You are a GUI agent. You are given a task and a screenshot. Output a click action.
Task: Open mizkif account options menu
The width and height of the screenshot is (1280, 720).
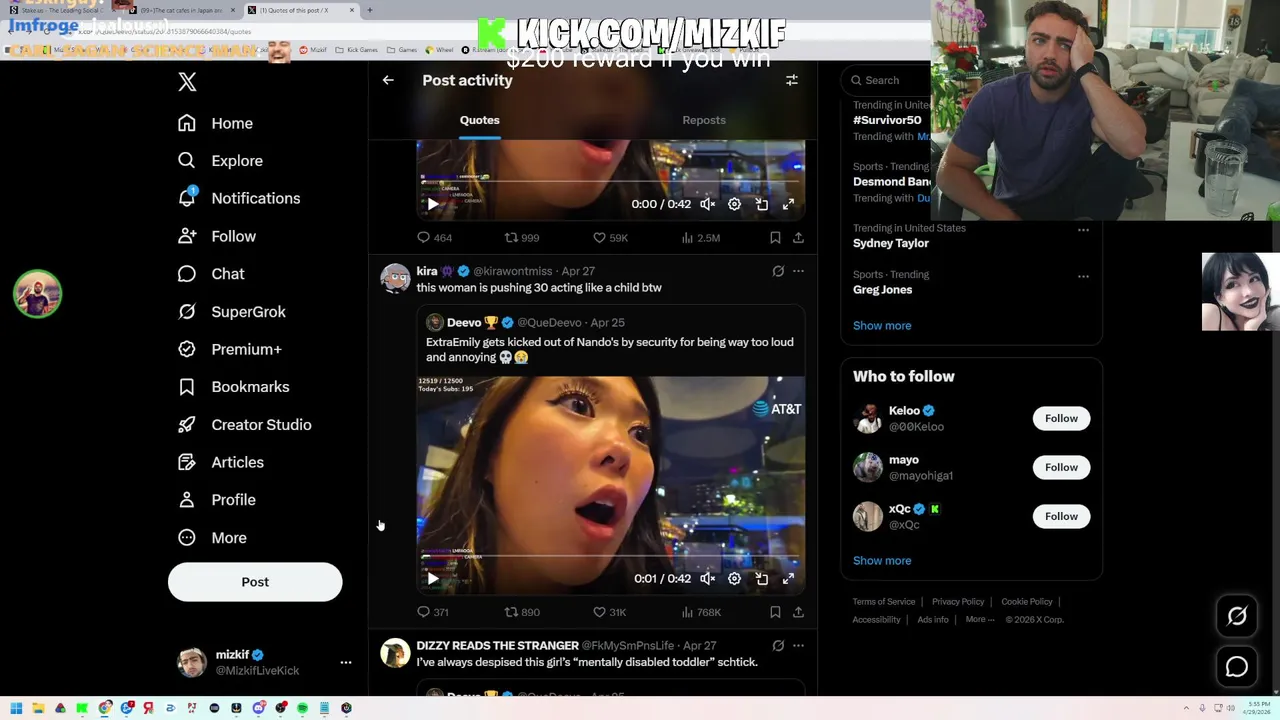pyautogui.click(x=346, y=662)
